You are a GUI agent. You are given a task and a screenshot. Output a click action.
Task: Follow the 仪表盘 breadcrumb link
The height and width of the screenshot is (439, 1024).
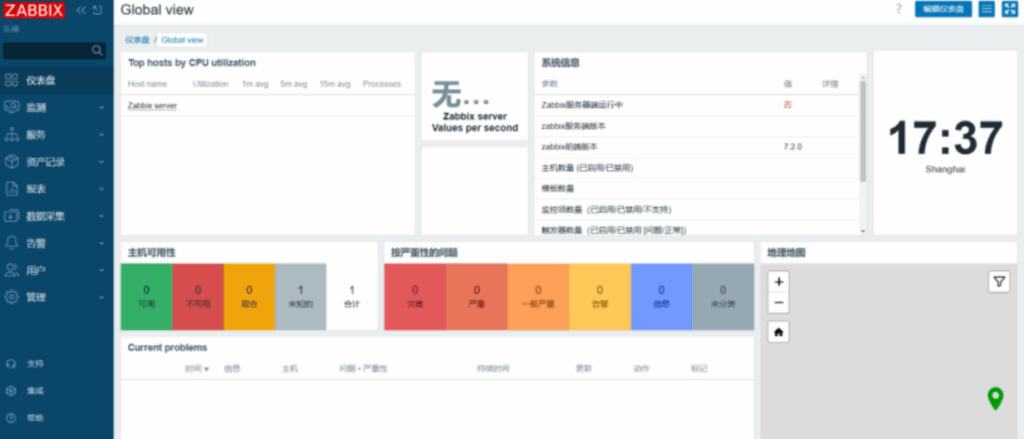(137, 40)
